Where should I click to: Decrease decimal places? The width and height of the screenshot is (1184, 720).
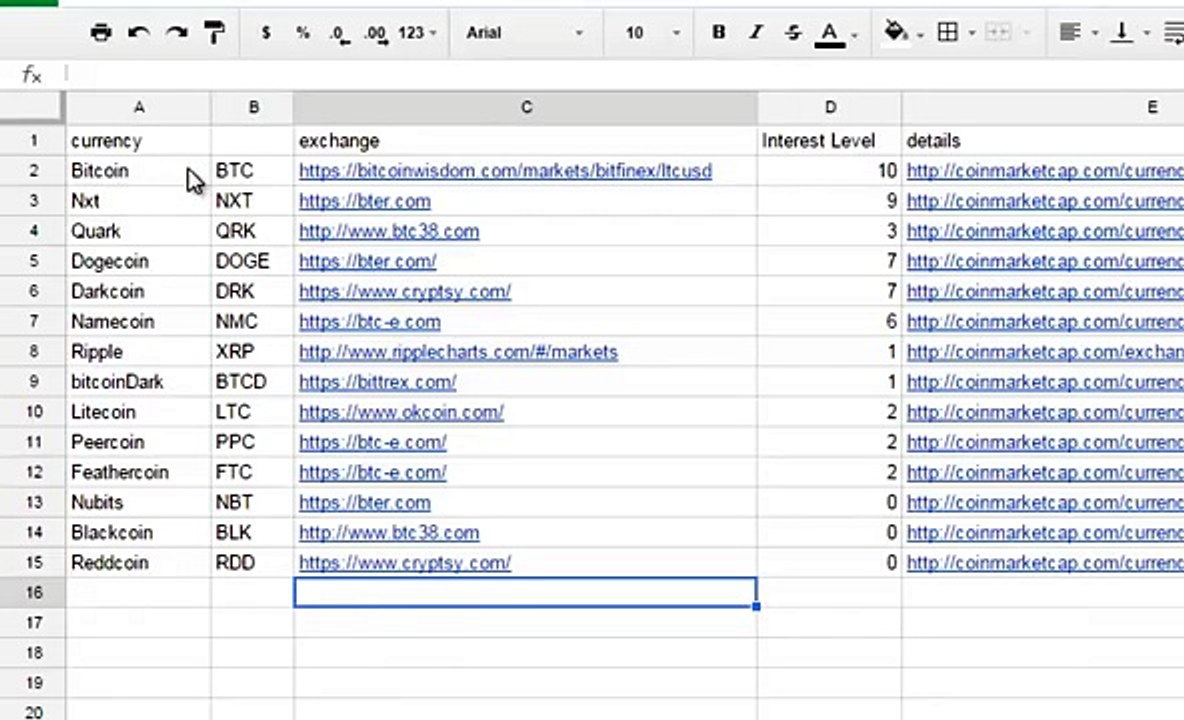point(339,33)
